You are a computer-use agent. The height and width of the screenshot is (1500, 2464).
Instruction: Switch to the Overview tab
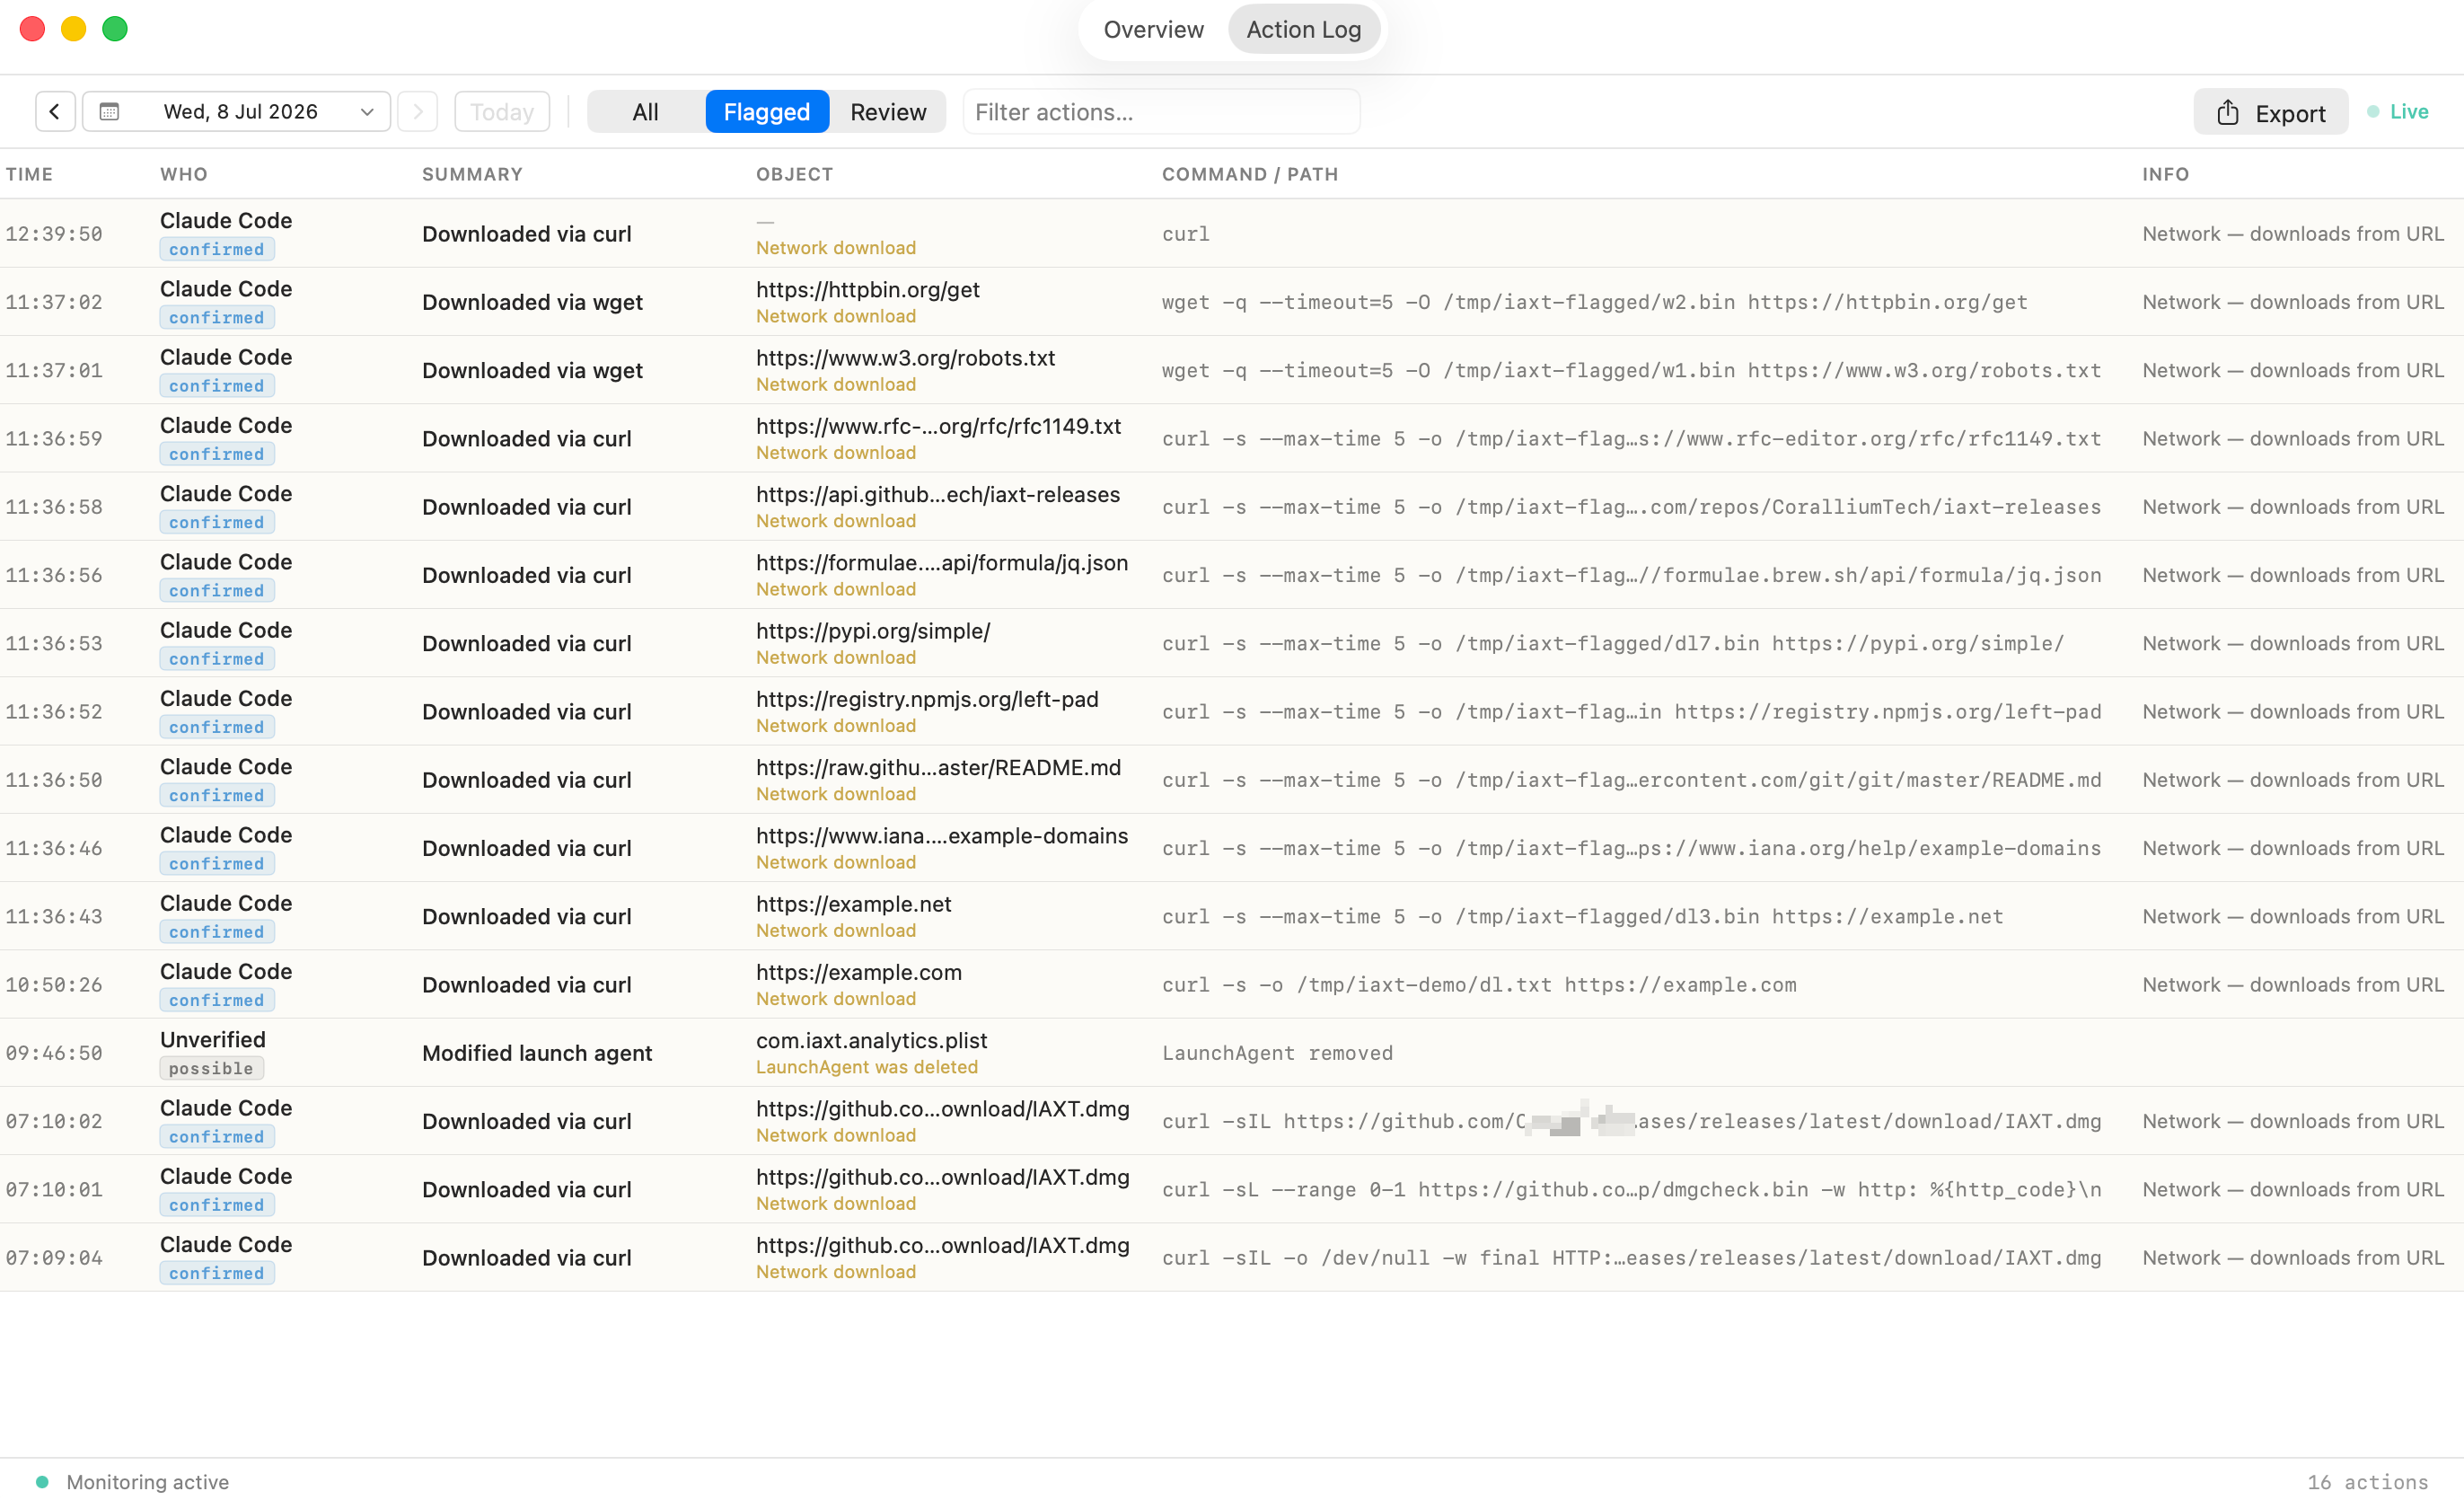pyautogui.click(x=1153, y=30)
